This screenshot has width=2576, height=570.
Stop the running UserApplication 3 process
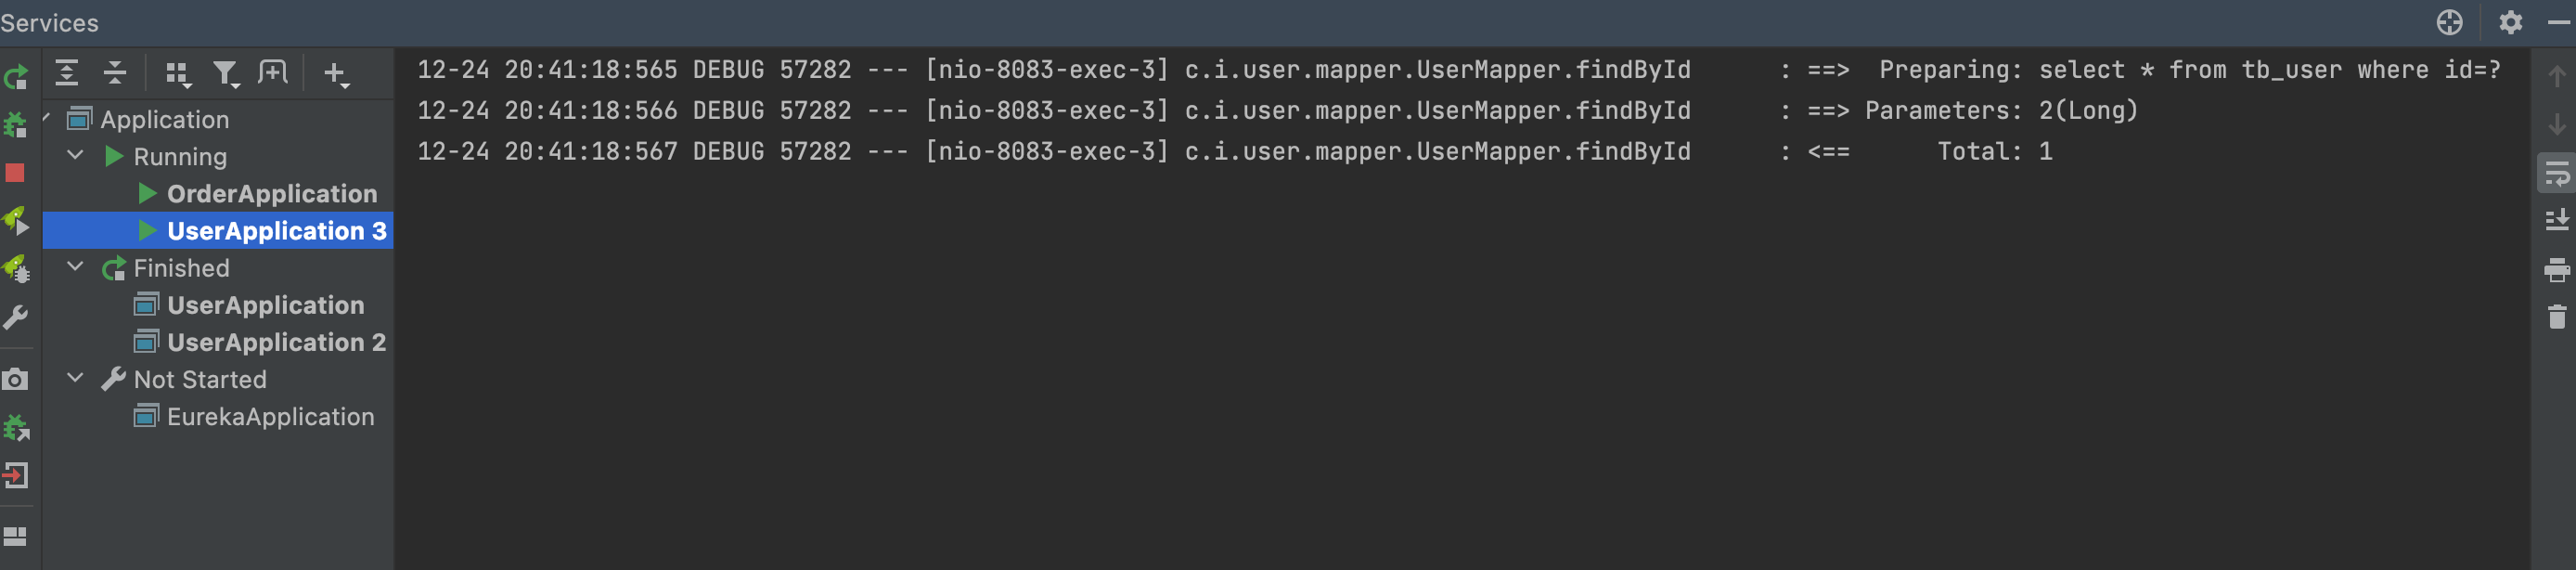click(15, 173)
